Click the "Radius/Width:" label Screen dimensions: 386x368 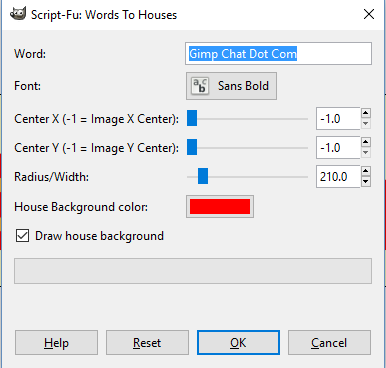point(51,177)
